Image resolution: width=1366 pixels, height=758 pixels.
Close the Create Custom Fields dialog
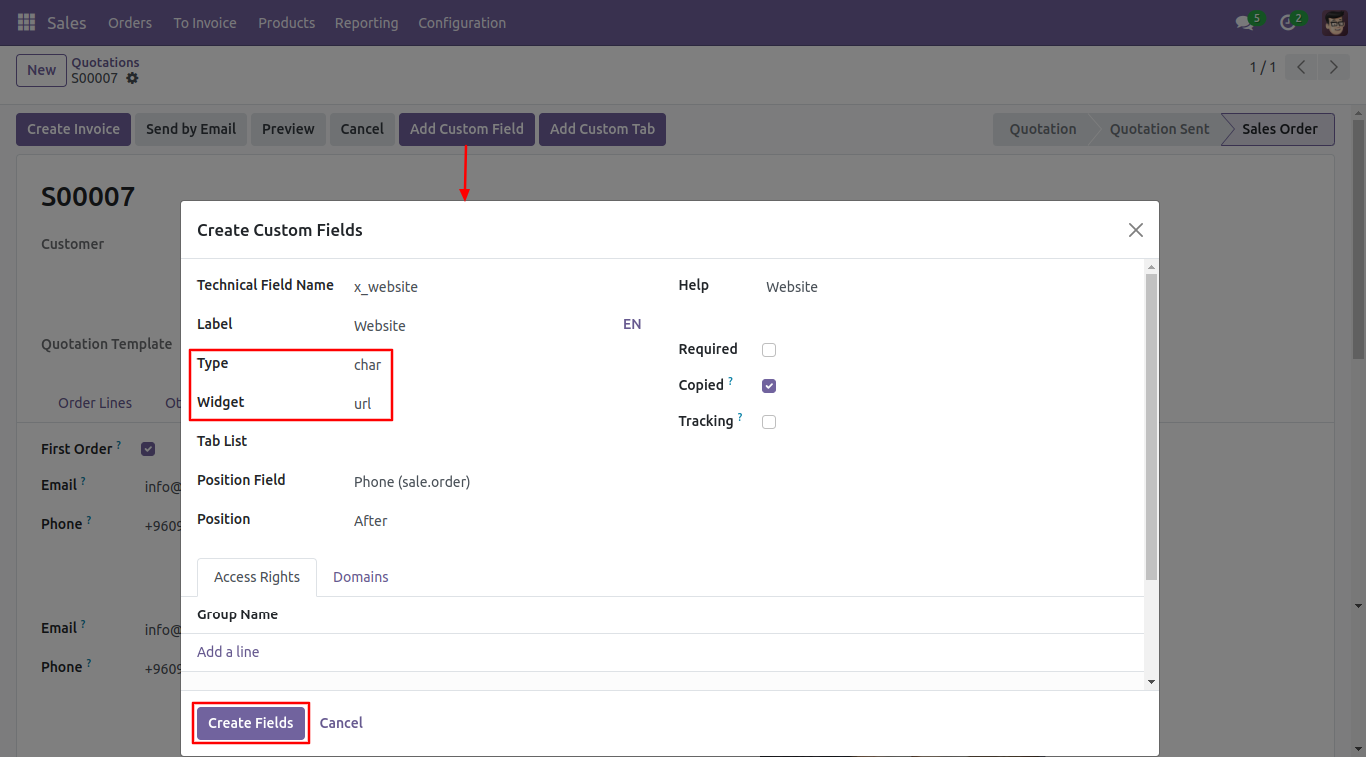click(1135, 230)
